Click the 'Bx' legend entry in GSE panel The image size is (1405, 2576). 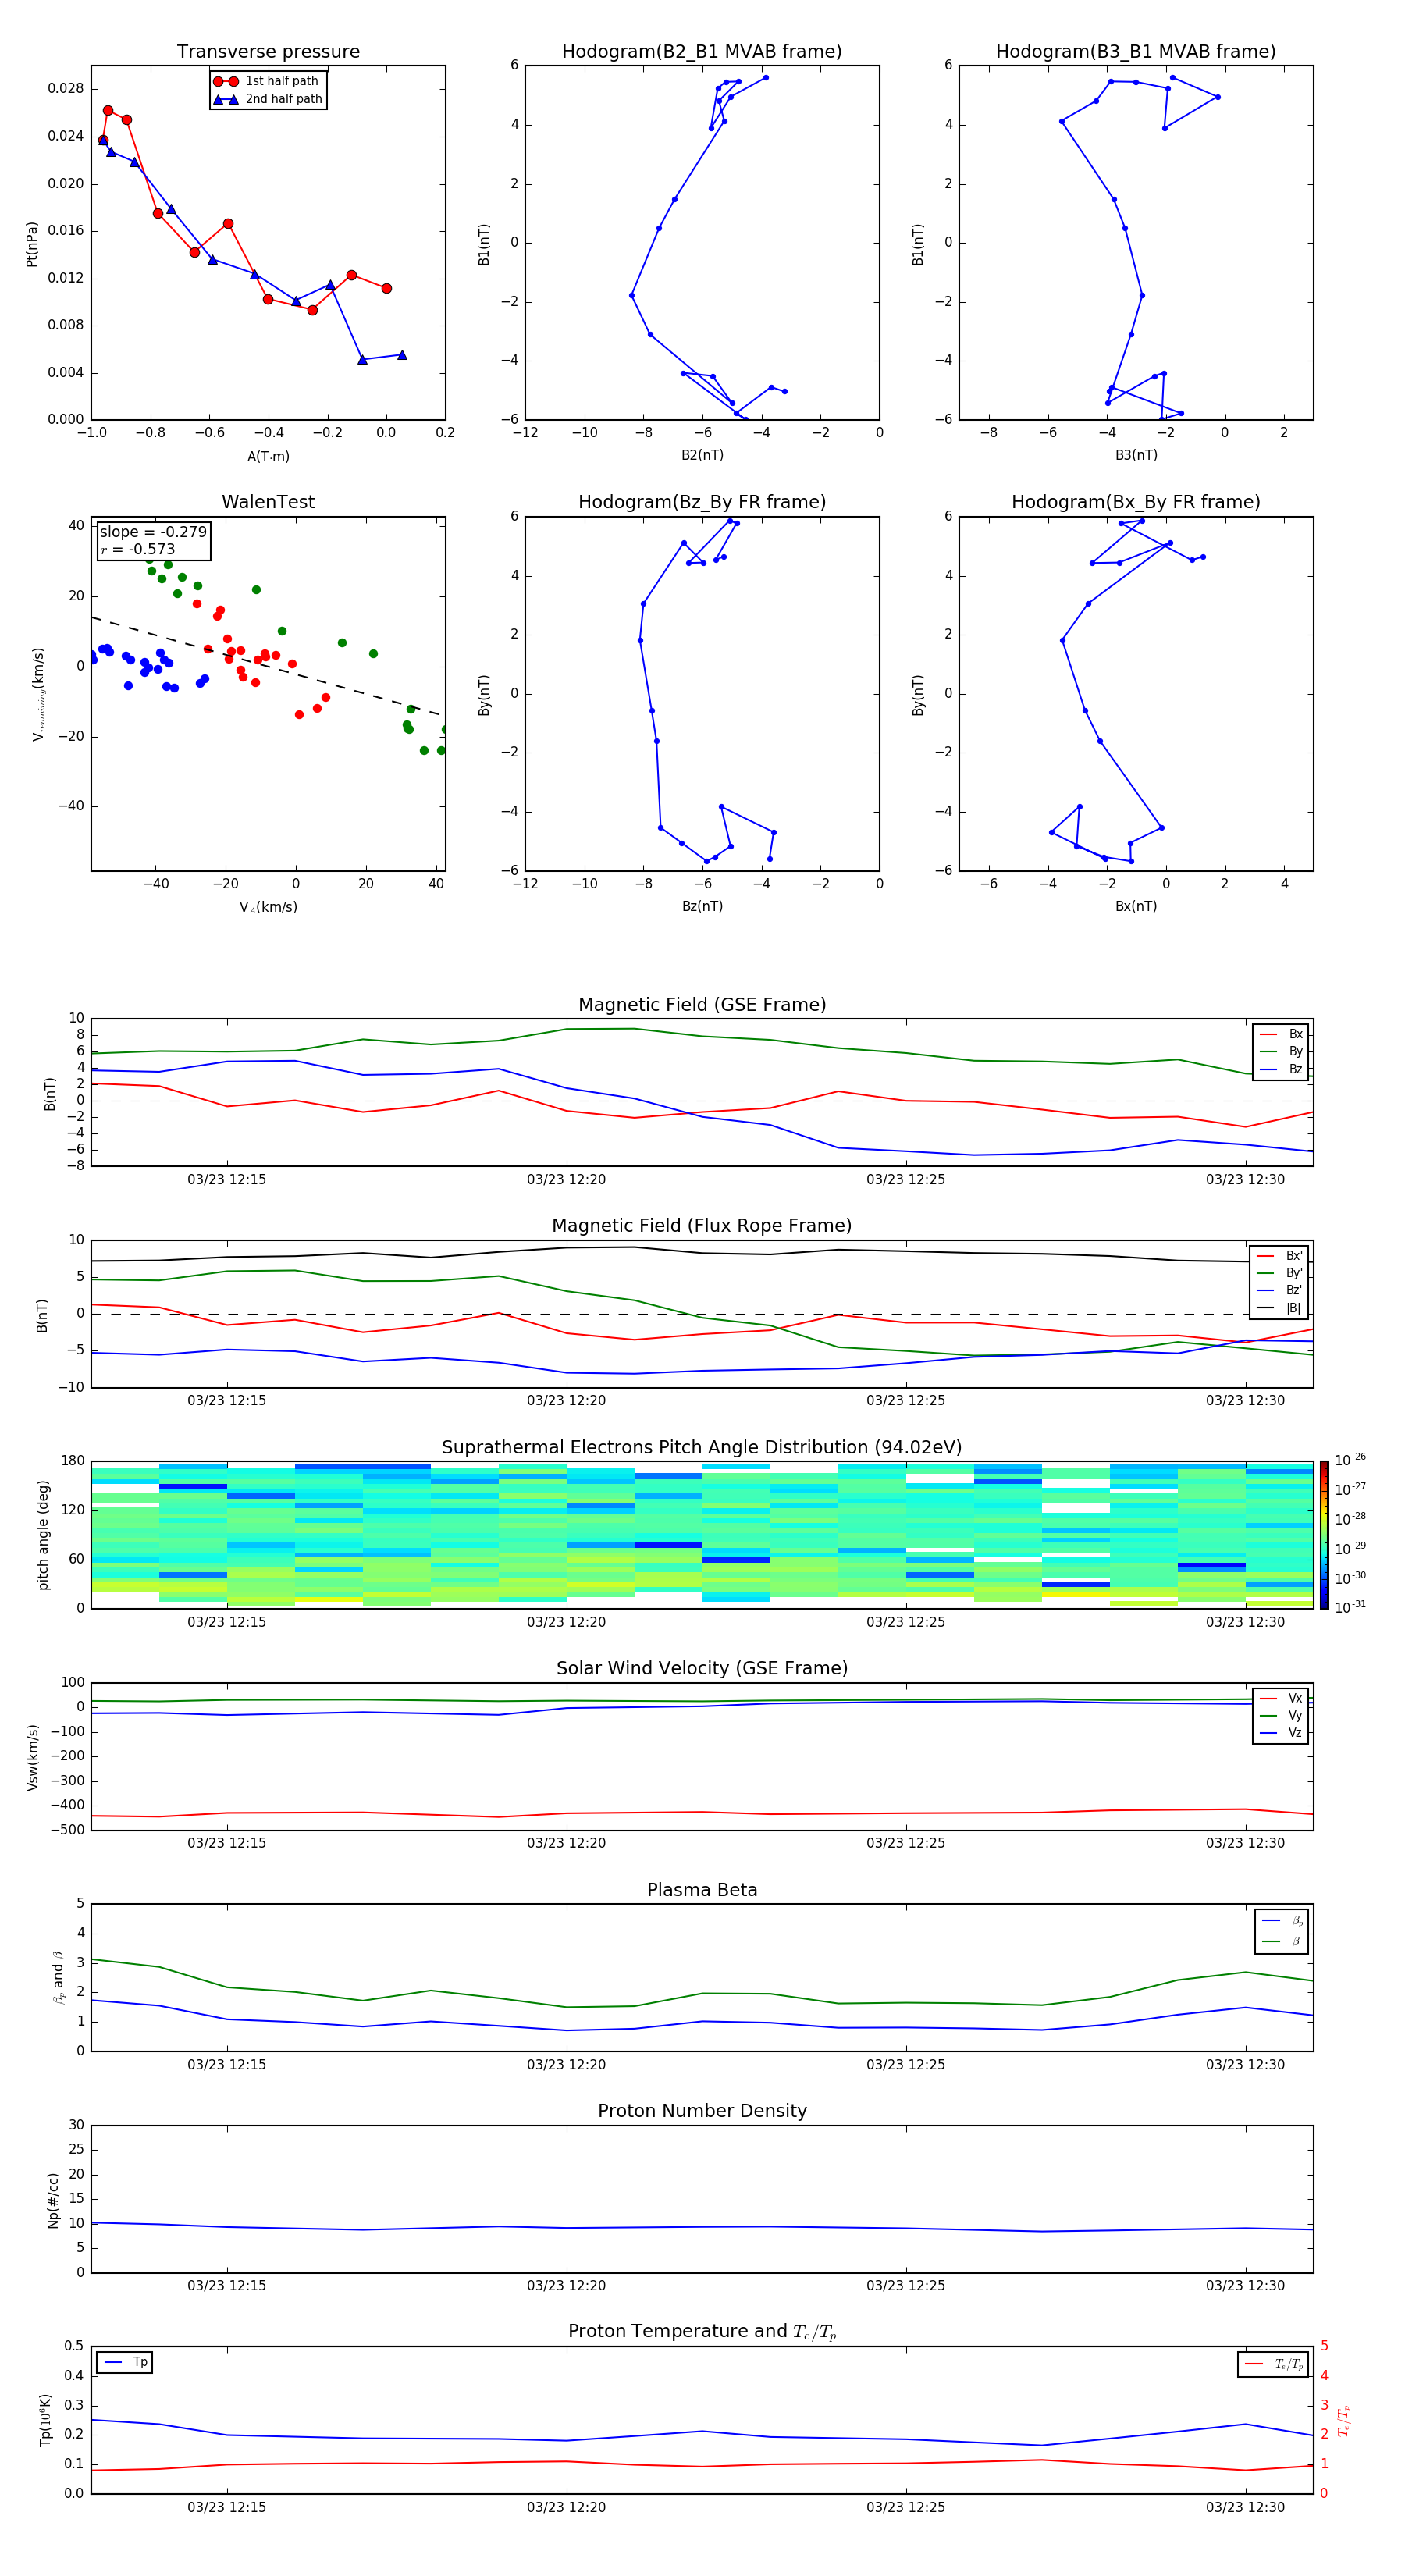[1281, 1034]
